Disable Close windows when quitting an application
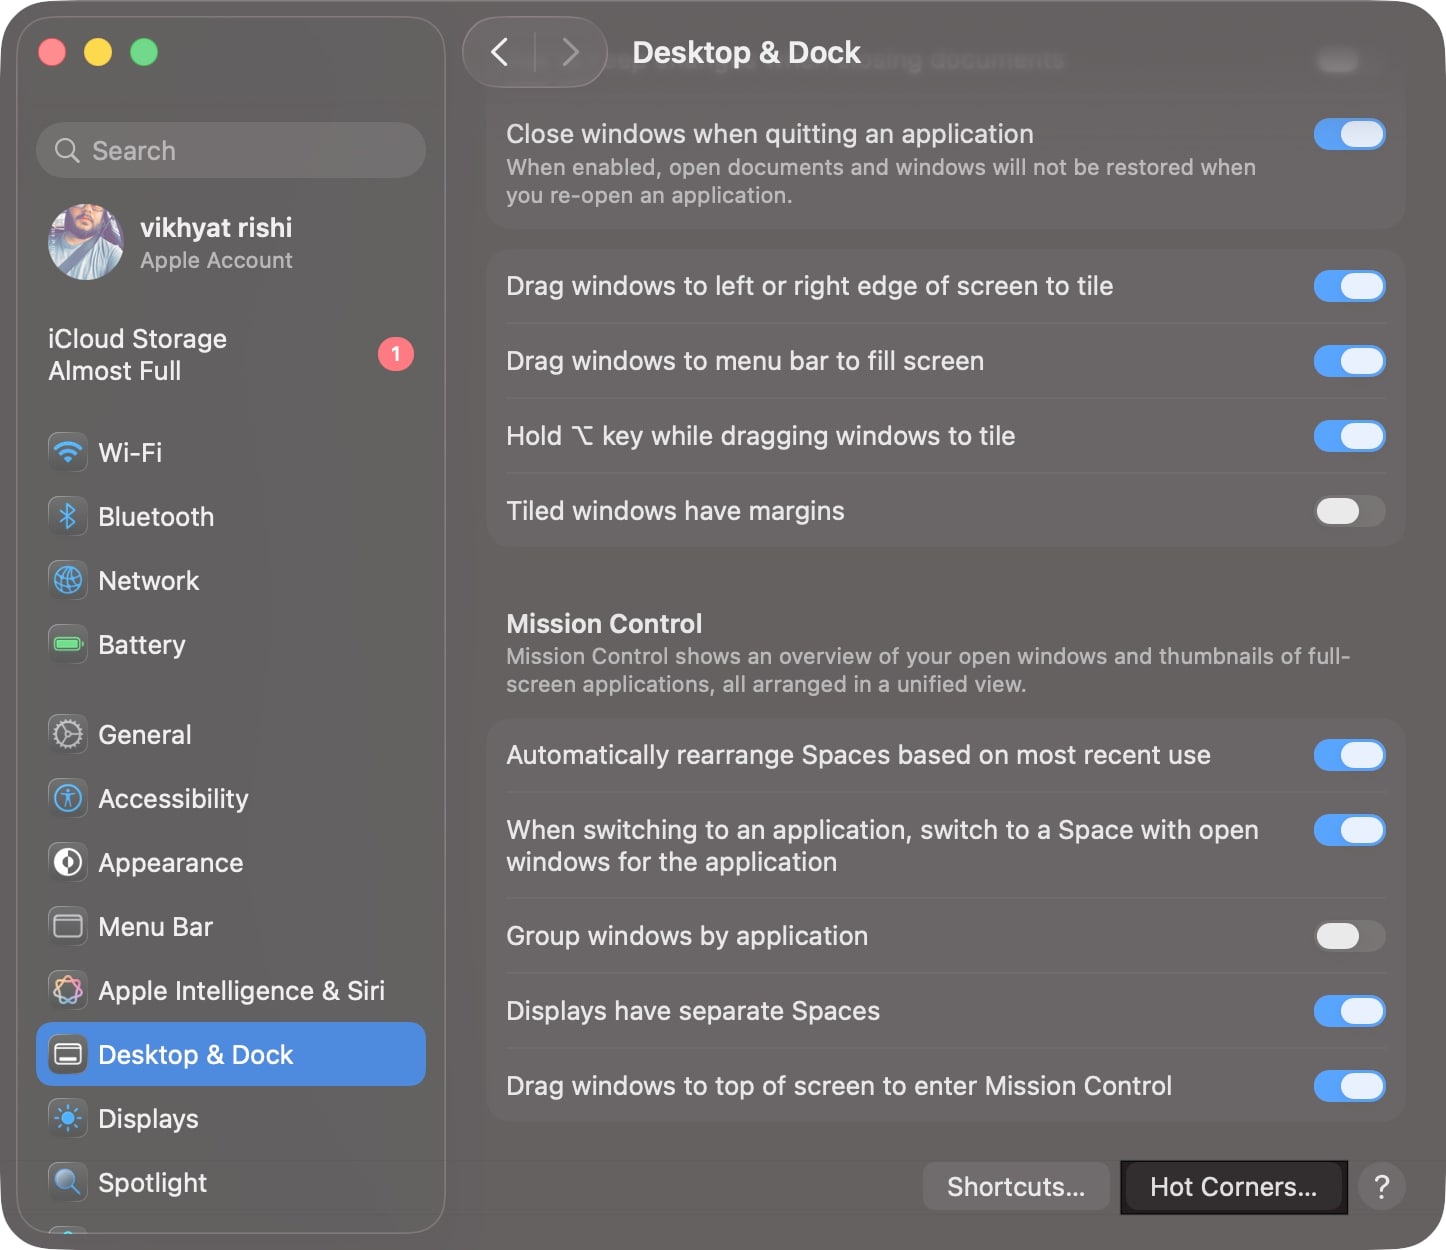The height and width of the screenshot is (1250, 1446). pyautogui.click(x=1349, y=134)
